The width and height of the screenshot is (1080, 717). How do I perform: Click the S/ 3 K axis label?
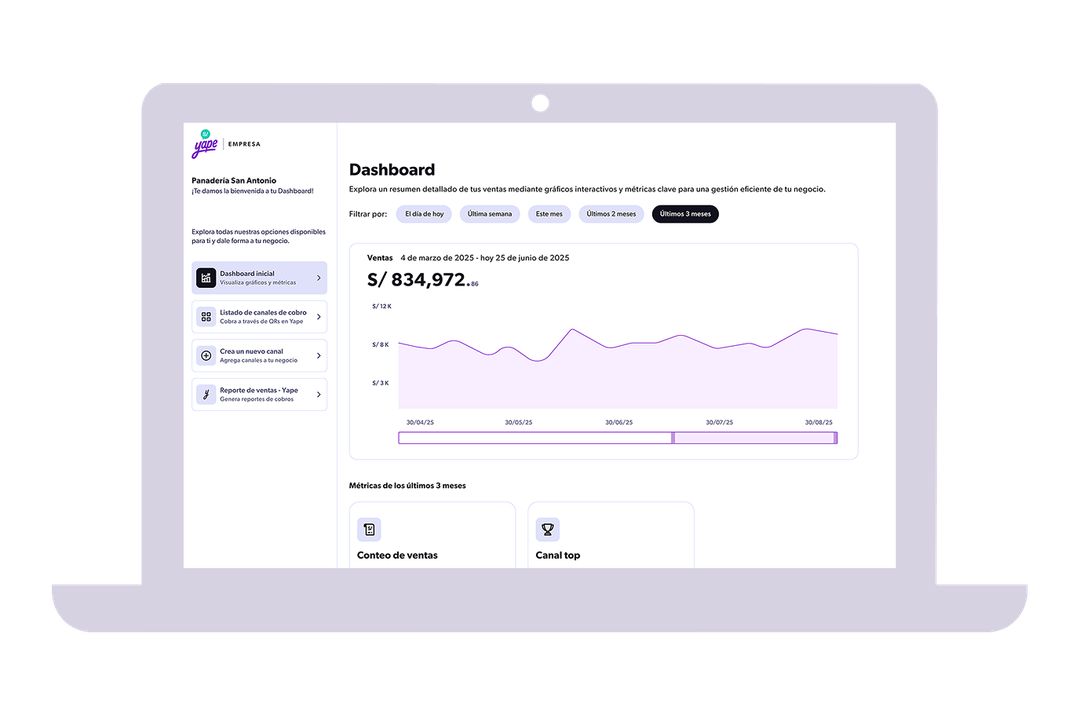point(381,383)
